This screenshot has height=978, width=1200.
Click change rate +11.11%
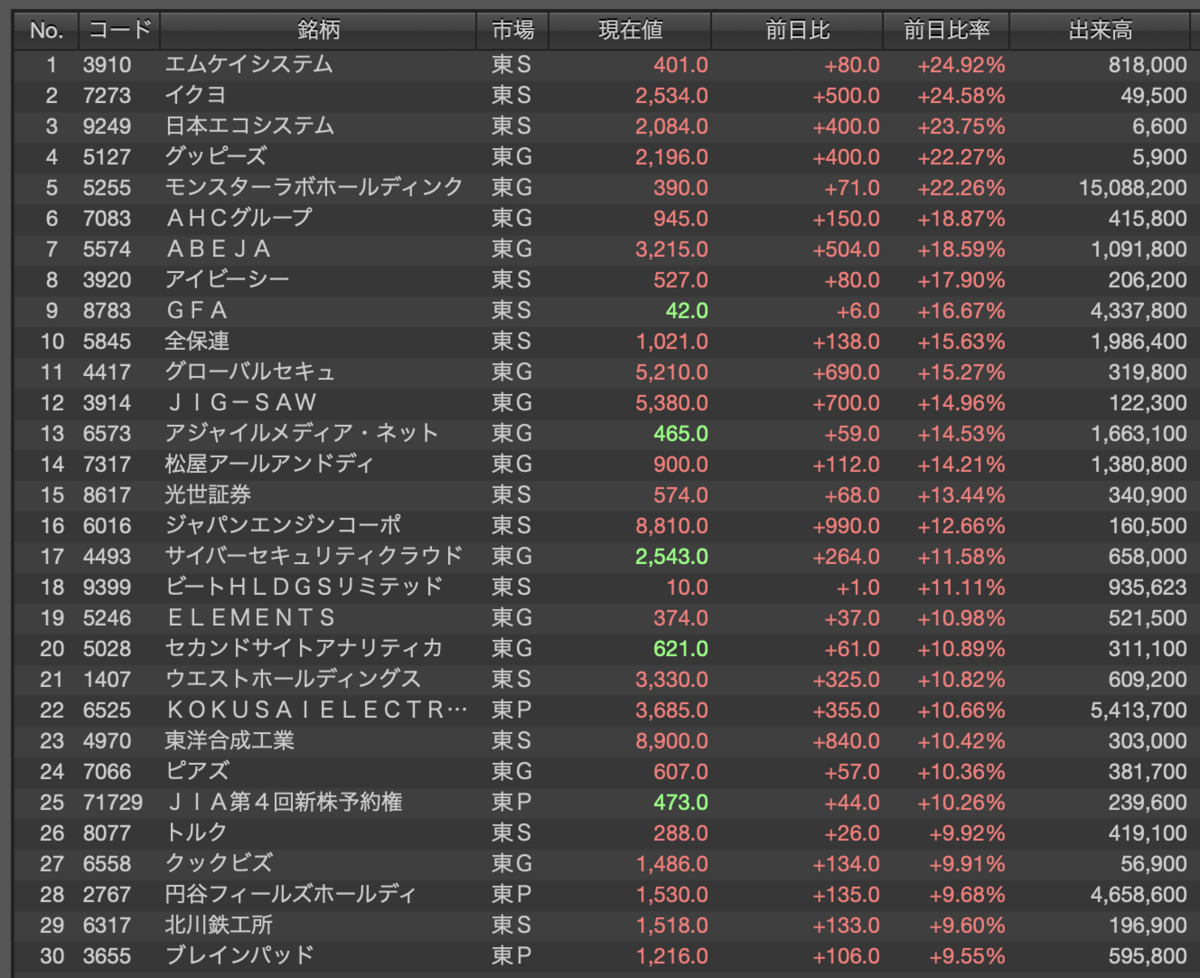pos(961,586)
